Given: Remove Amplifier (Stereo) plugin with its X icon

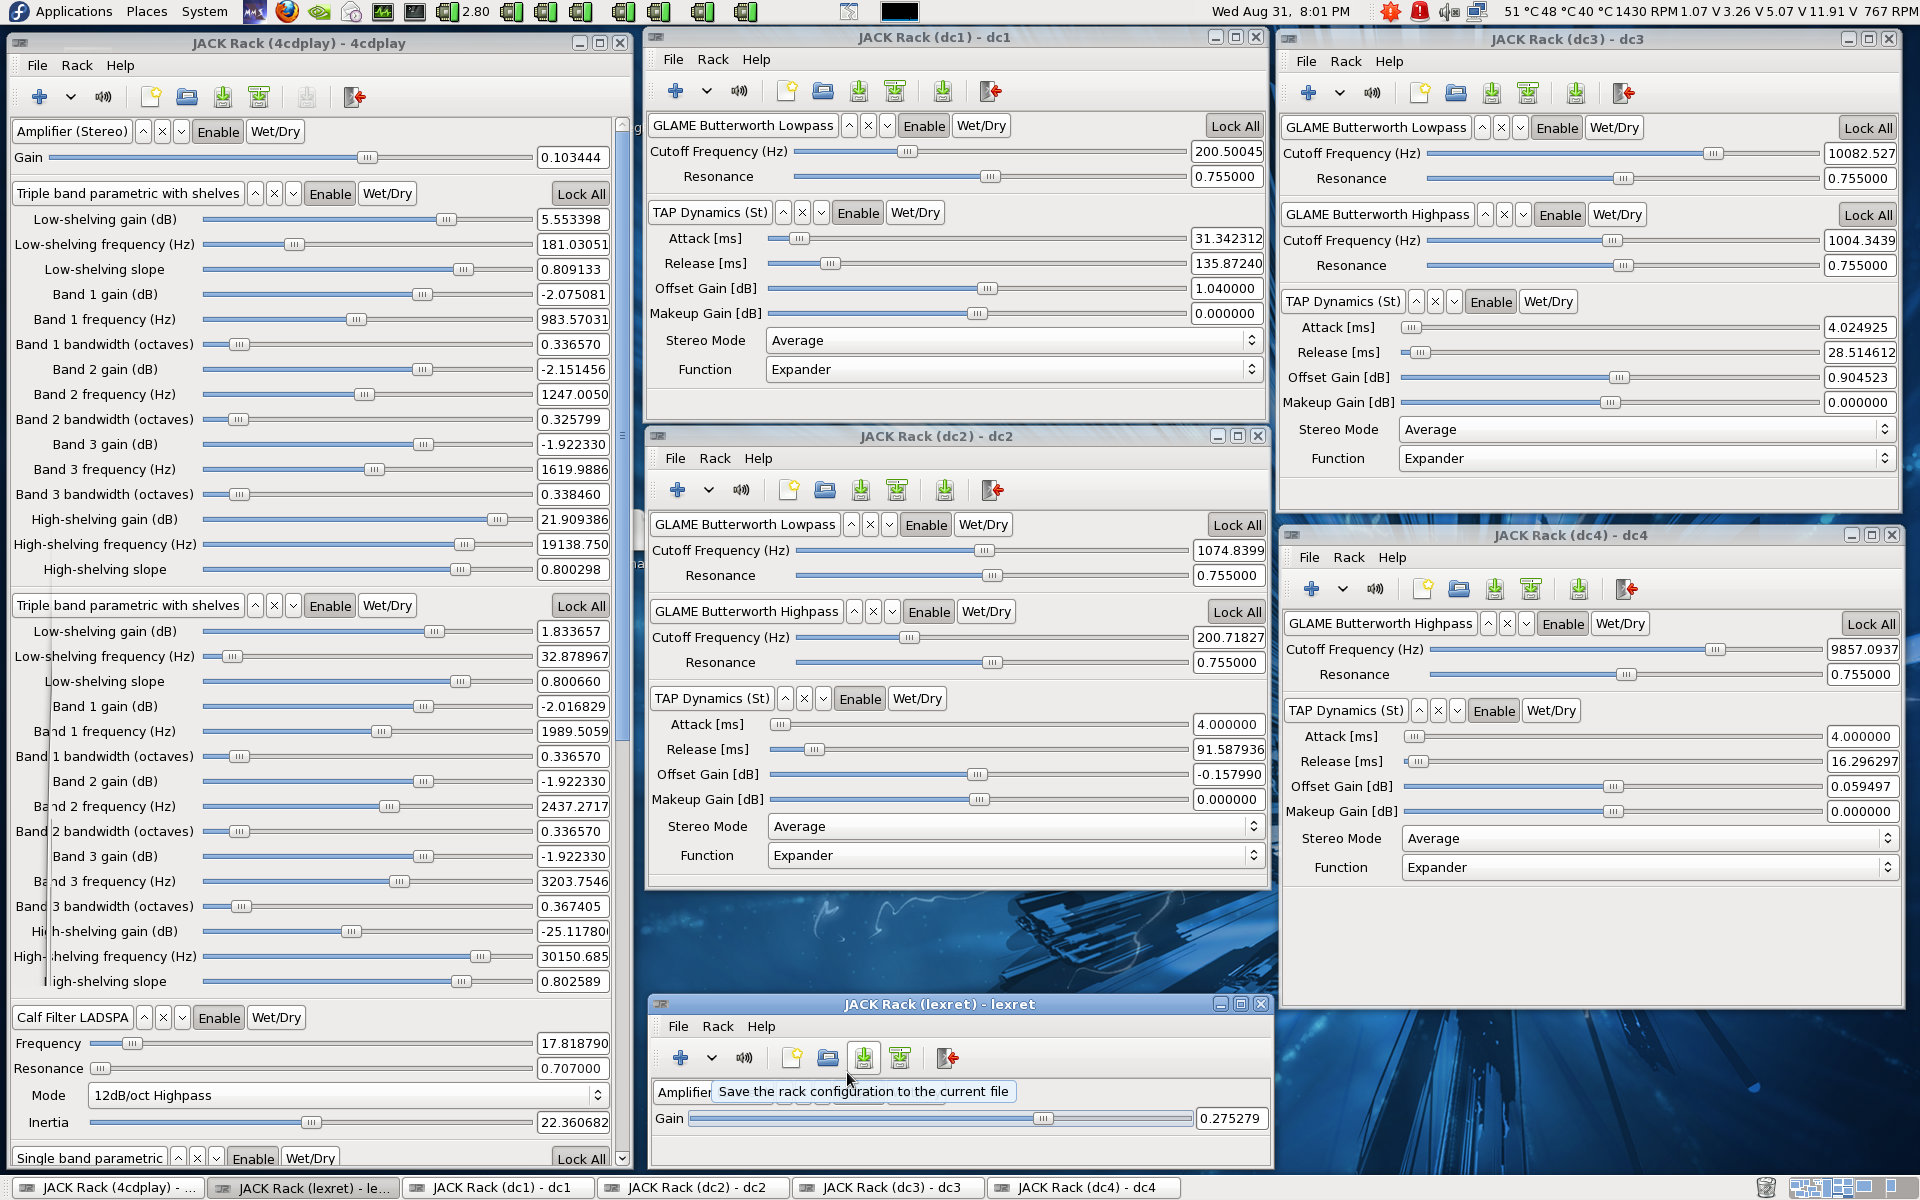Looking at the screenshot, I should pyautogui.click(x=162, y=131).
